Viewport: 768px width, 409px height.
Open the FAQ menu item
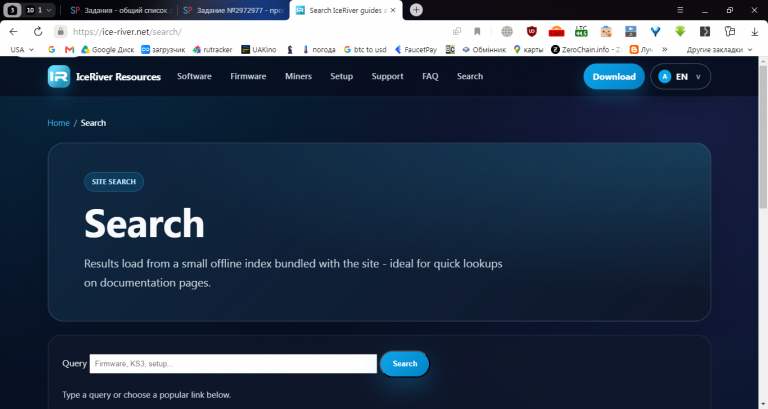(x=430, y=76)
